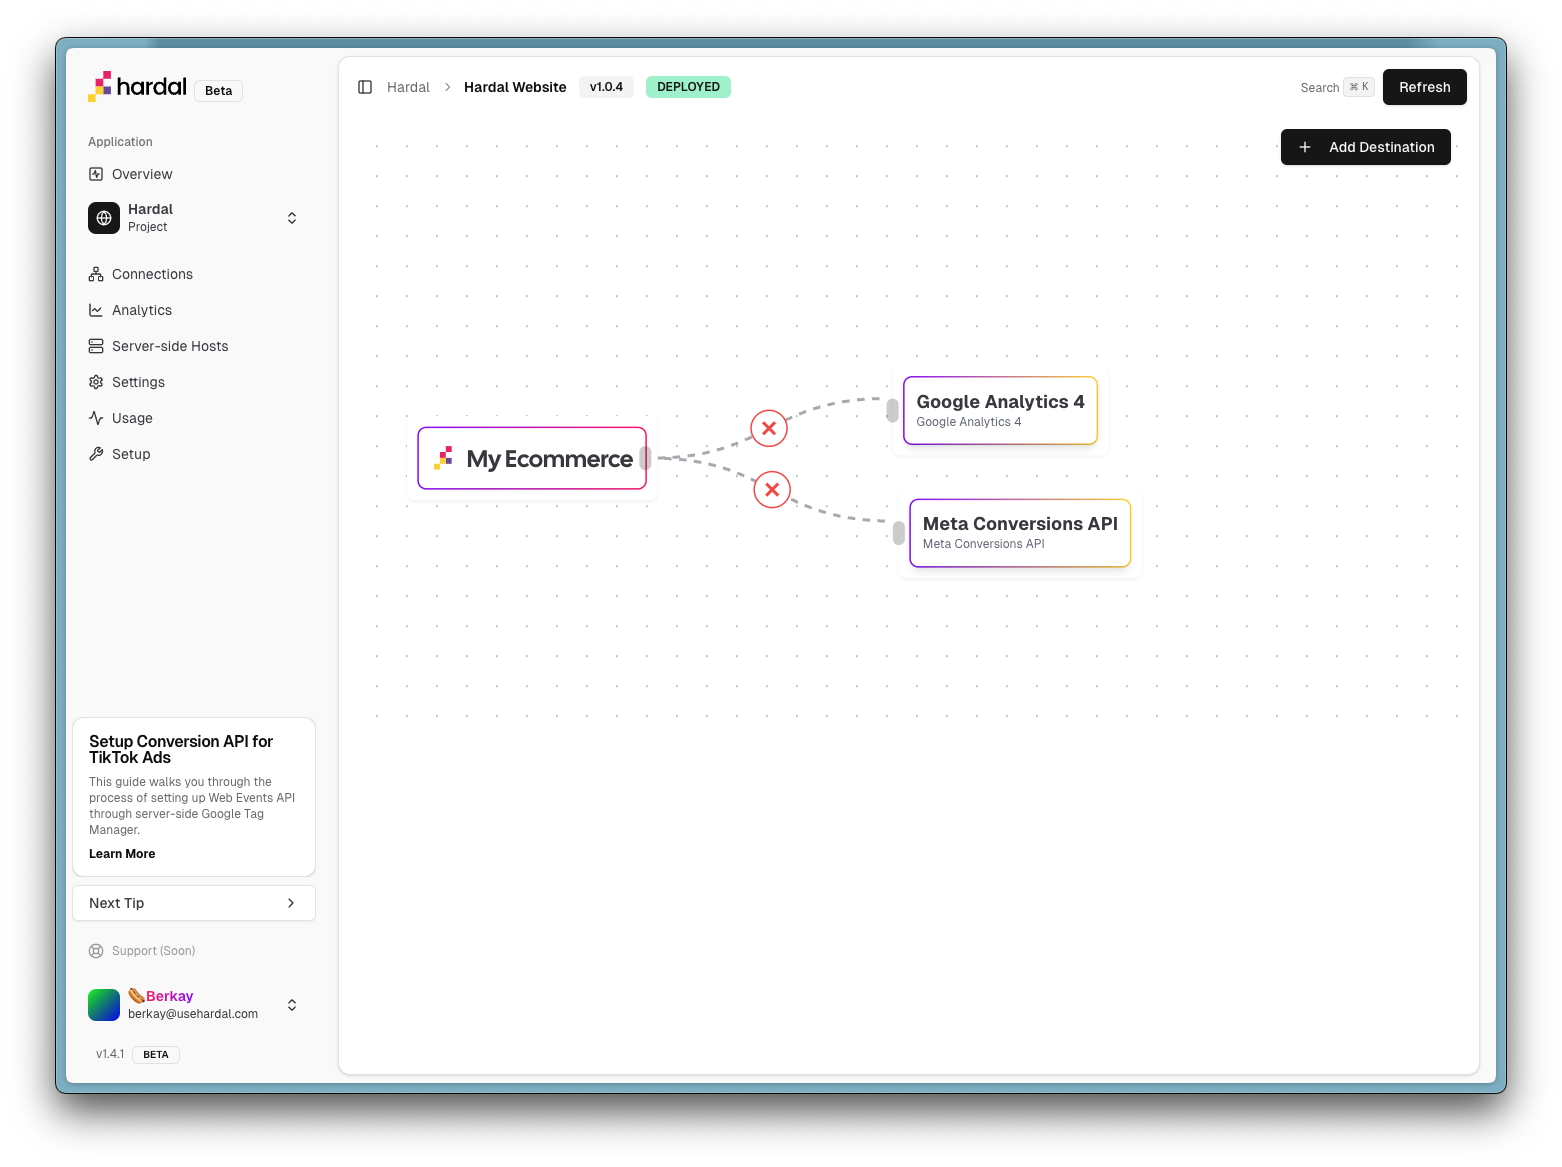Toggle the sidebar panel icon
The width and height of the screenshot is (1562, 1167).
(365, 87)
